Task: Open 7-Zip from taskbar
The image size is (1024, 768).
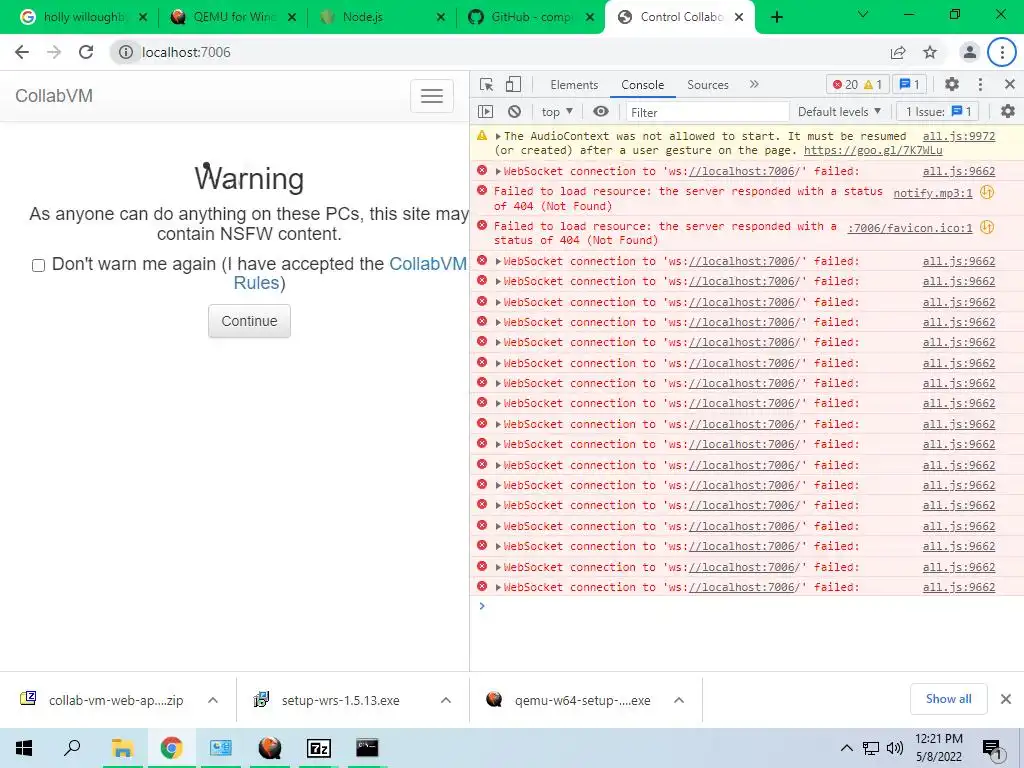Action: coord(319,748)
